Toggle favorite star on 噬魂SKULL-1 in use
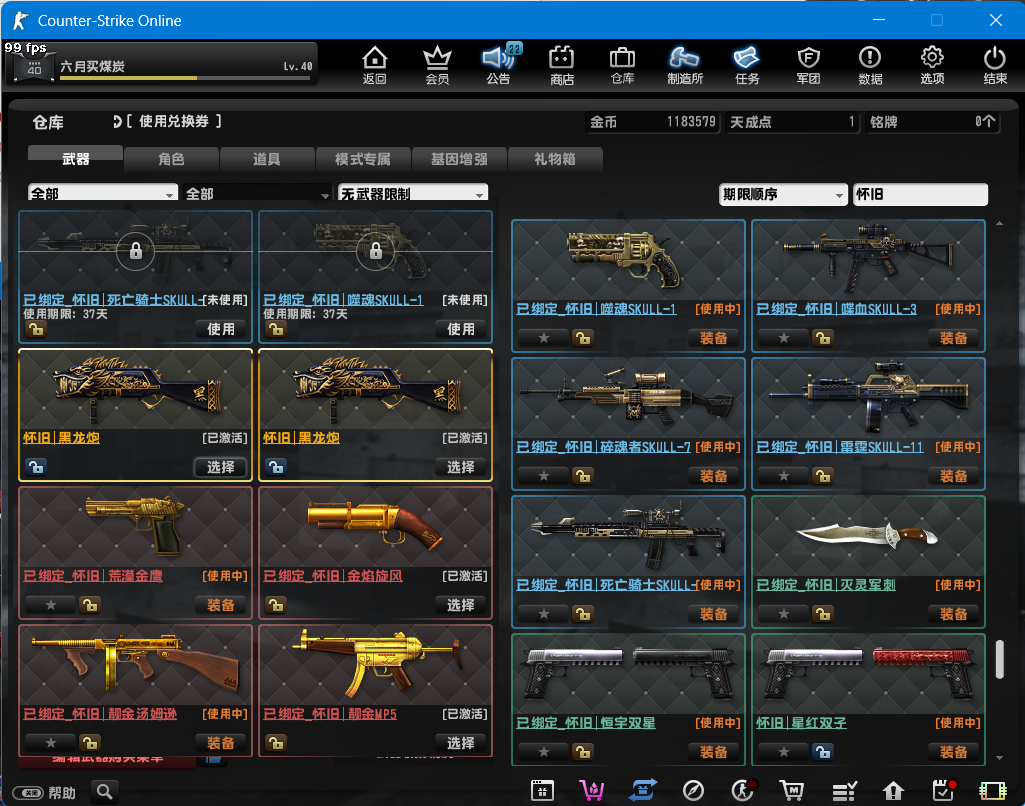Image resolution: width=1025 pixels, height=806 pixels. click(543, 338)
